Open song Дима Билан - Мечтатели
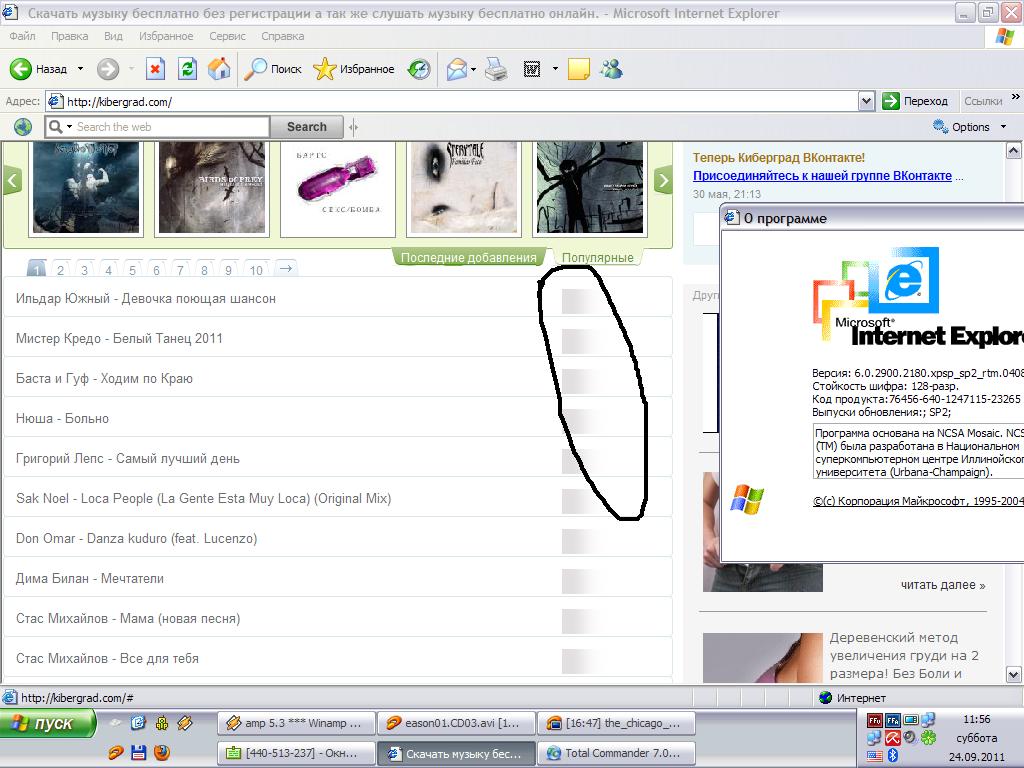1024x768 pixels. 90,578
